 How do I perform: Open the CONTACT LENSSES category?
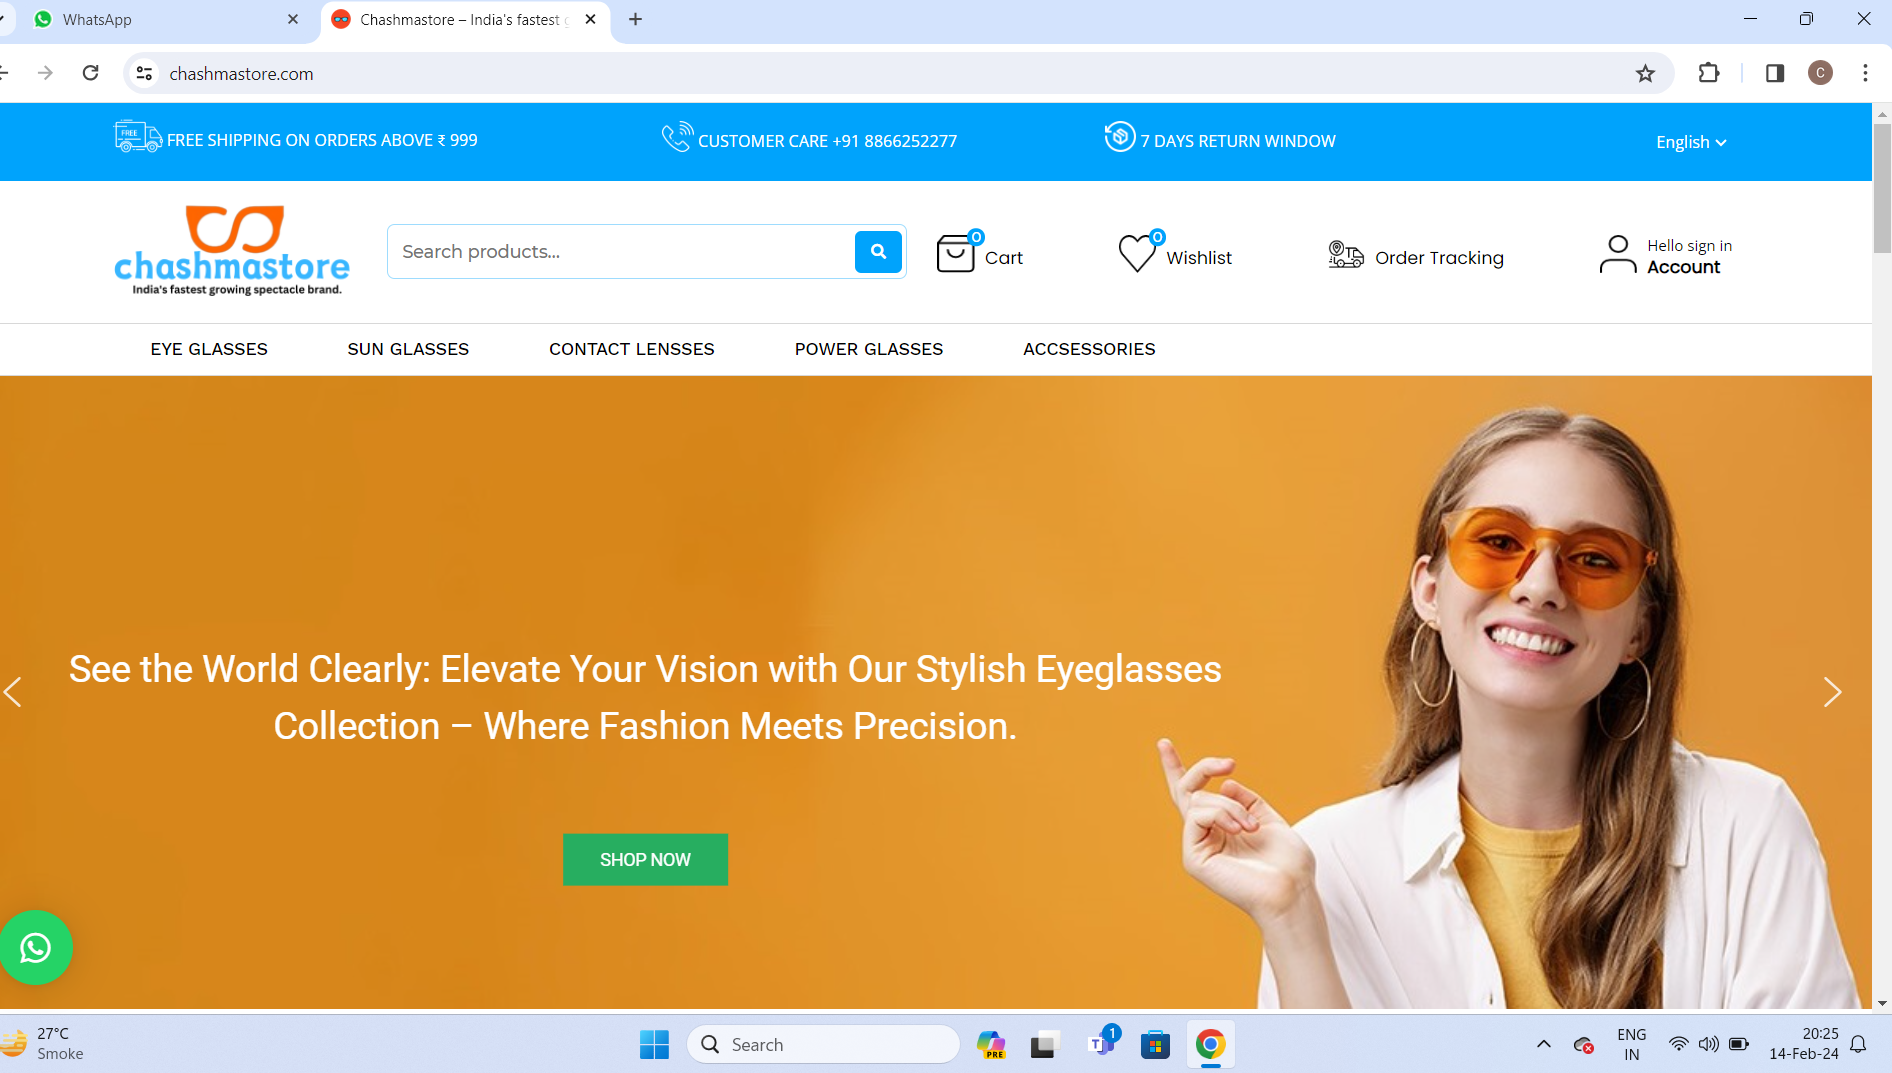(631, 349)
